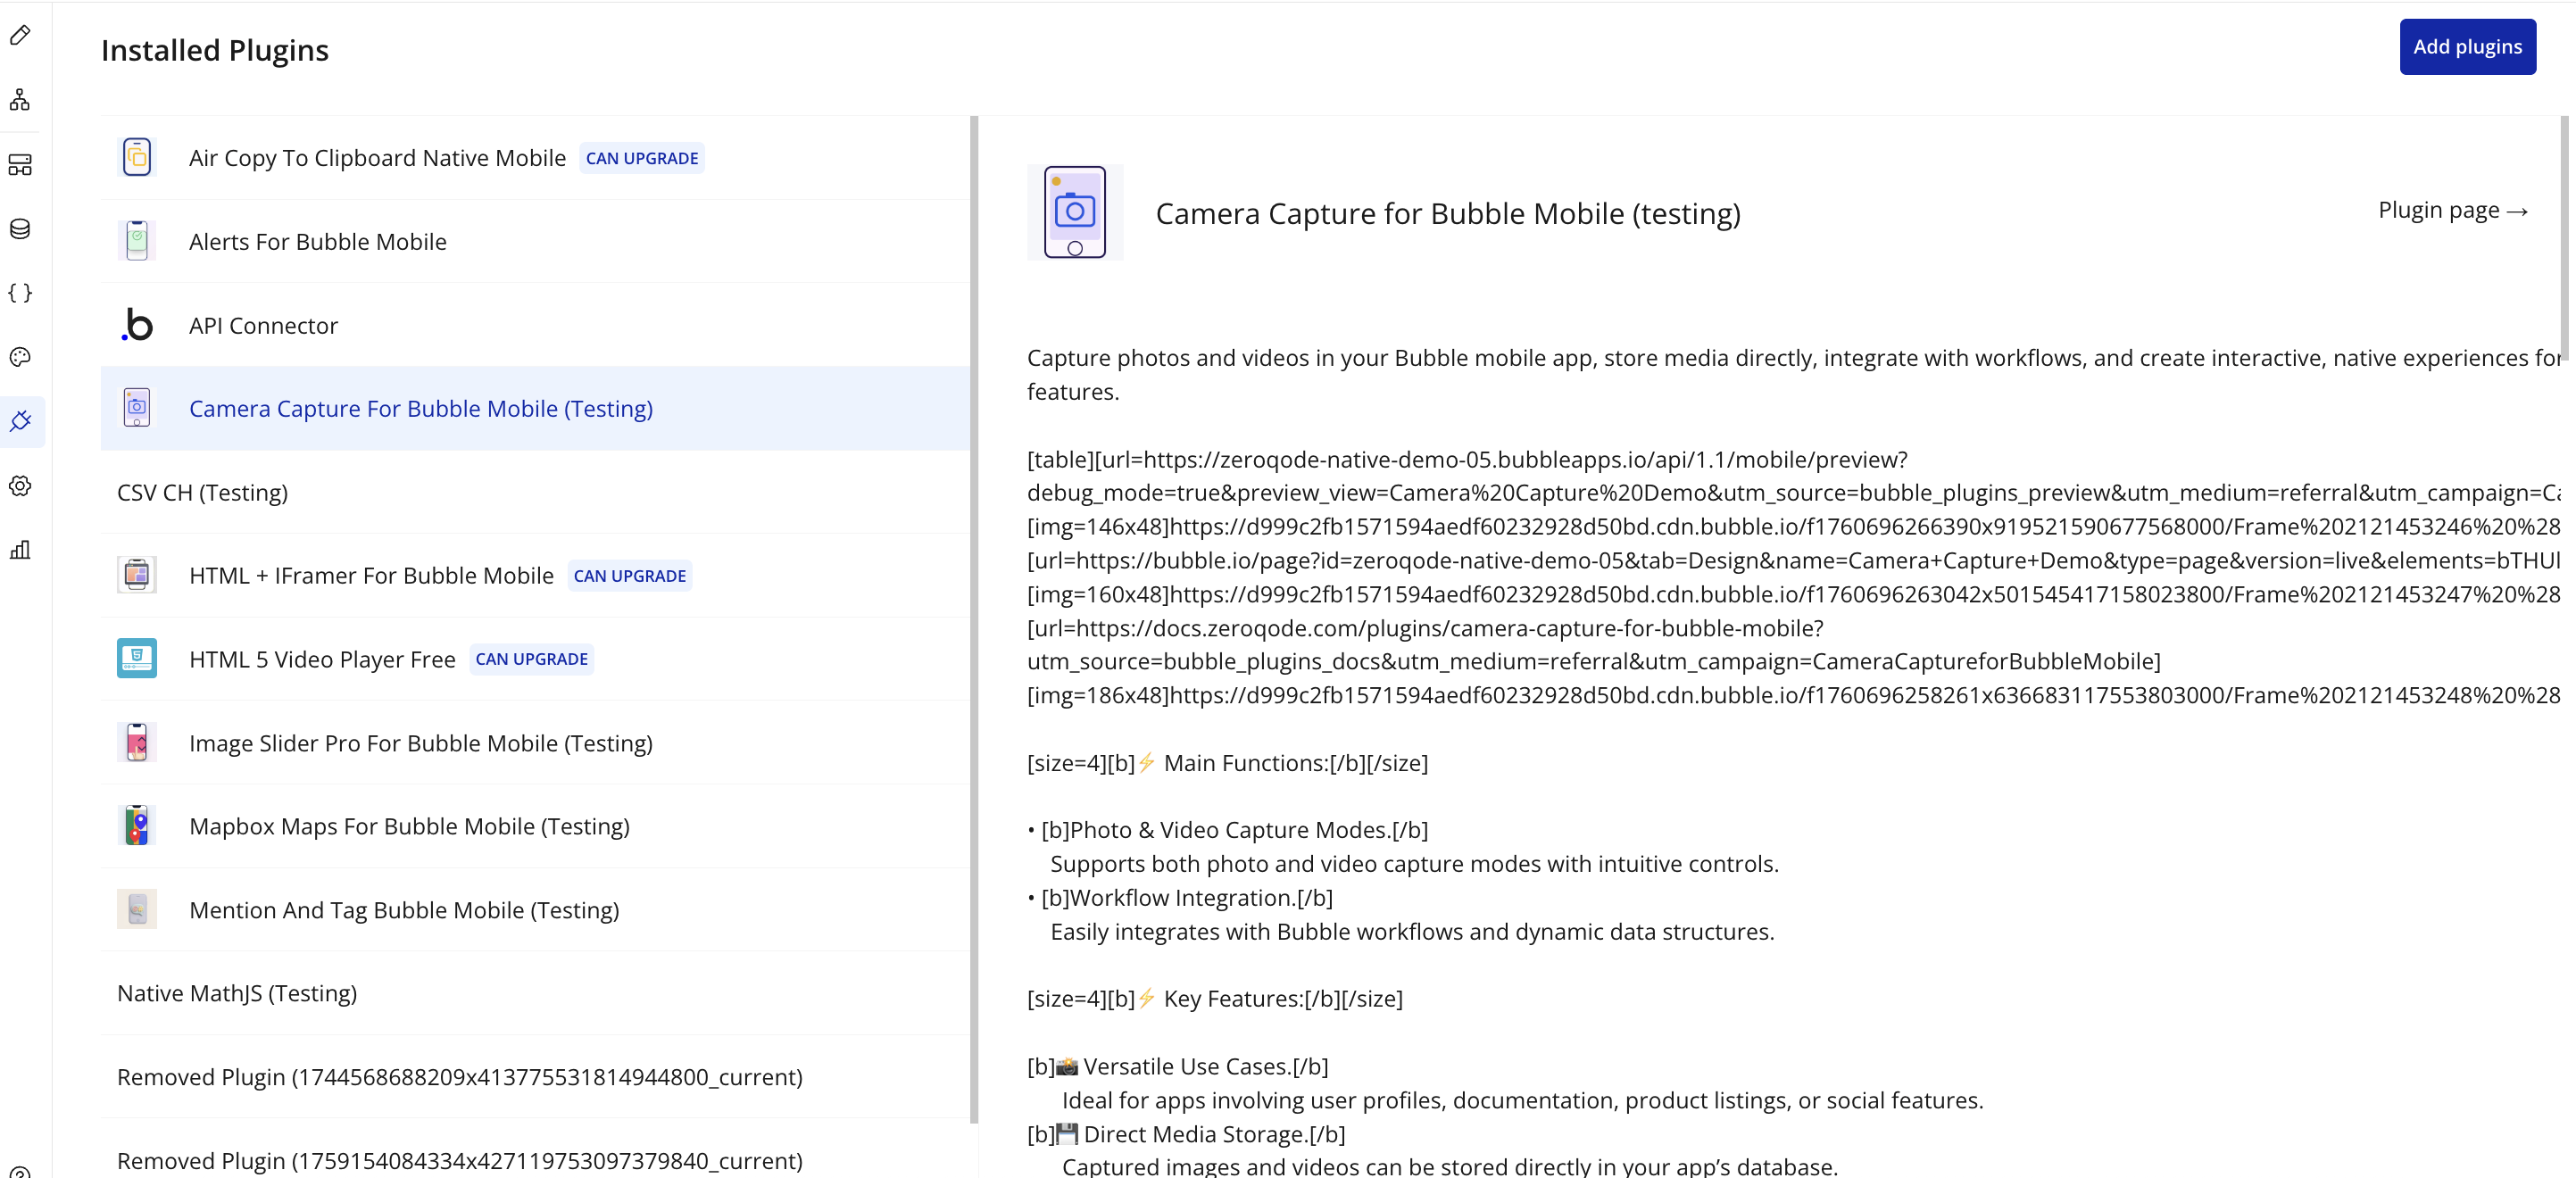Select Air Copy To Clipboard Native Mobile
This screenshot has width=2576, height=1178.
[377, 158]
